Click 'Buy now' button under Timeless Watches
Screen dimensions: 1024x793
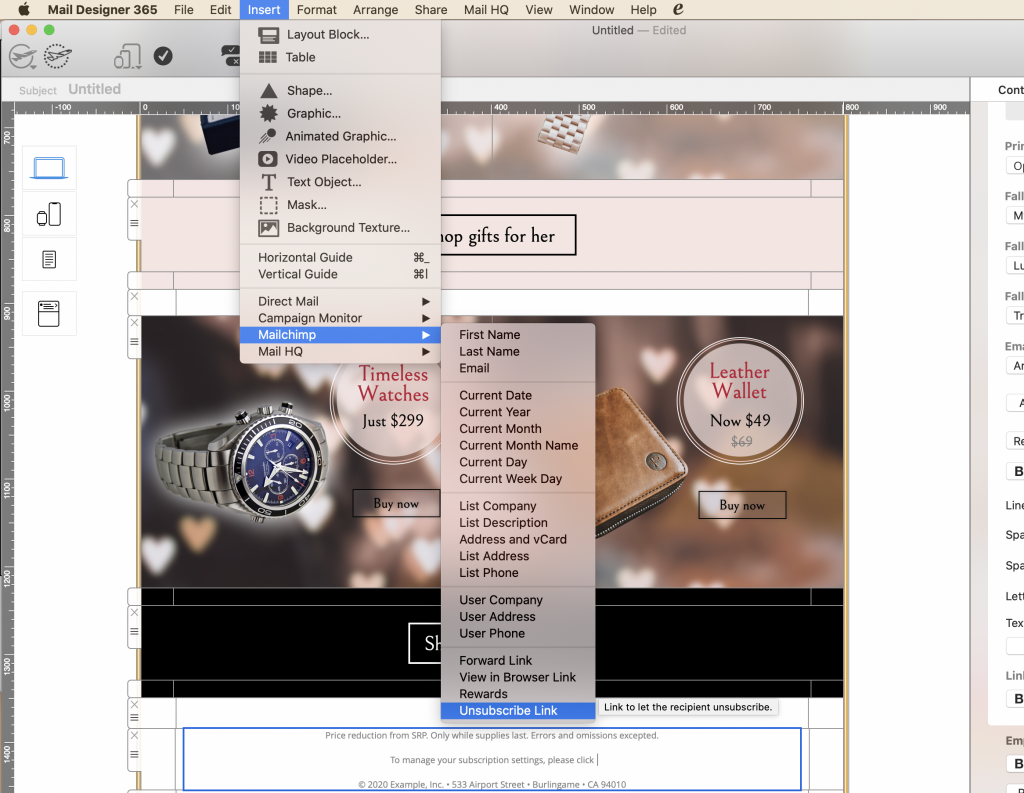point(396,504)
